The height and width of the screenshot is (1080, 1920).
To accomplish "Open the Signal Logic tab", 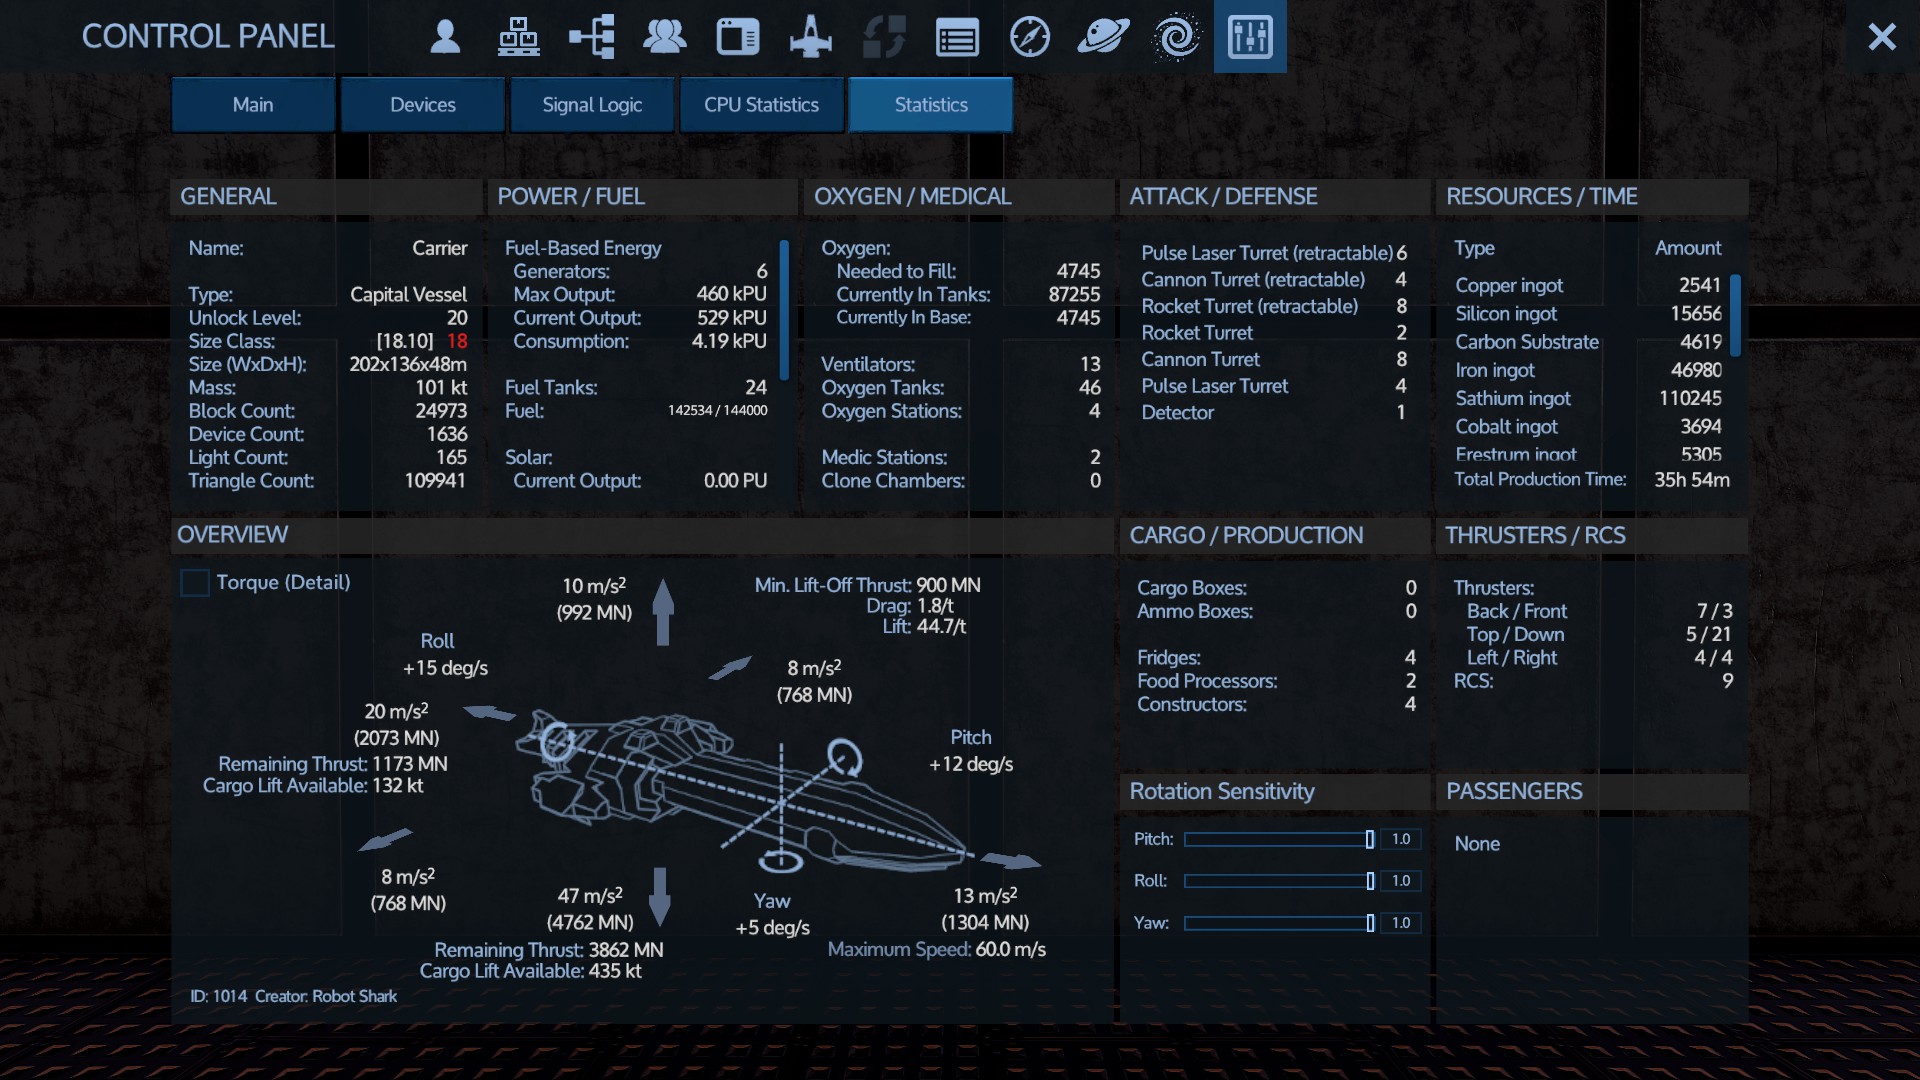I will coord(592,105).
